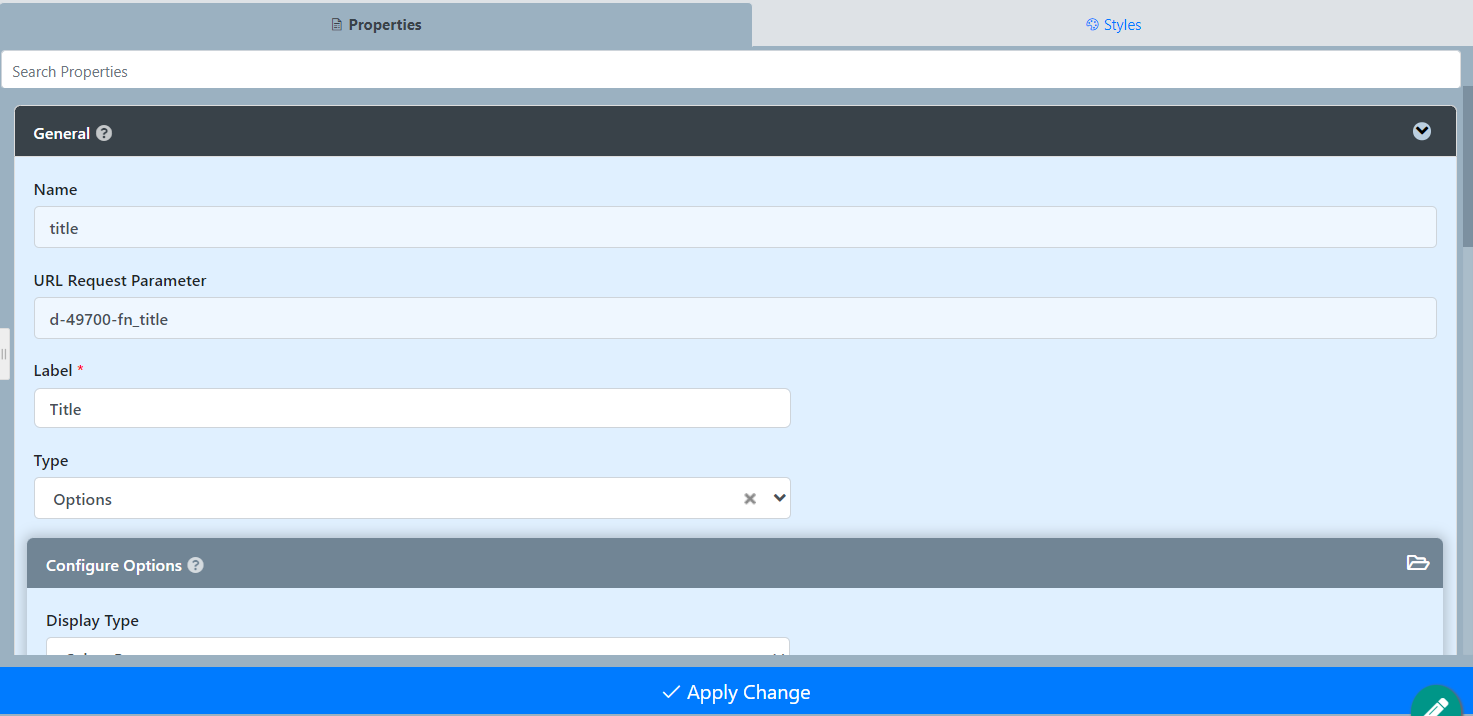Select the vertical scrollbar thumb
1473x716 pixels.
tap(1467, 167)
